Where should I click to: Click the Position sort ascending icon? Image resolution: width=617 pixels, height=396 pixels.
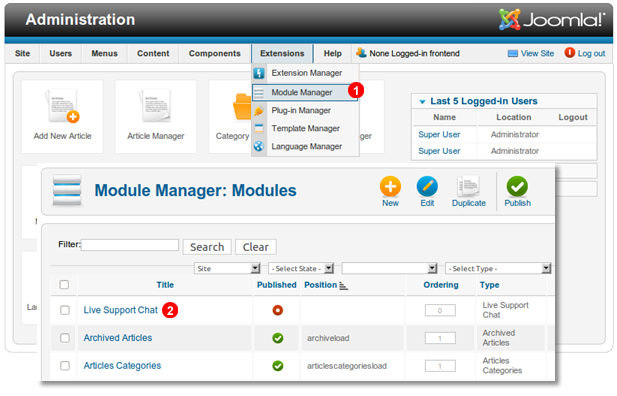tap(344, 286)
